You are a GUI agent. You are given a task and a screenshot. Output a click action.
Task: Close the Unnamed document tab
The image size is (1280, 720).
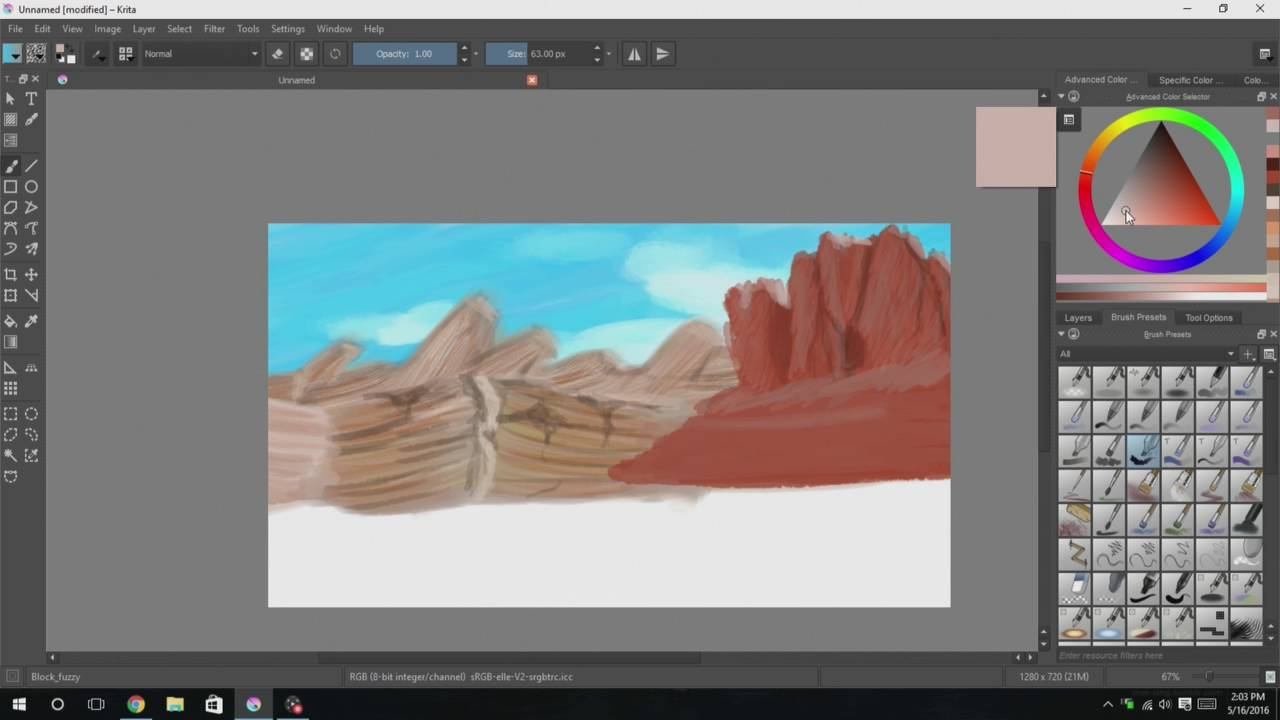pyautogui.click(x=532, y=80)
